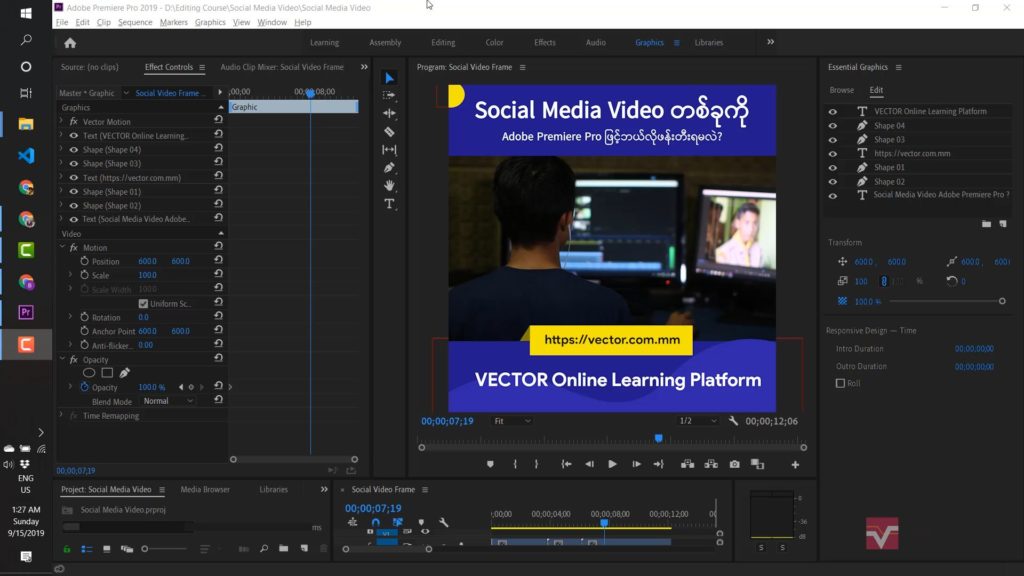Export frame with camera icon
The width and height of the screenshot is (1024, 576).
(735, 464)
